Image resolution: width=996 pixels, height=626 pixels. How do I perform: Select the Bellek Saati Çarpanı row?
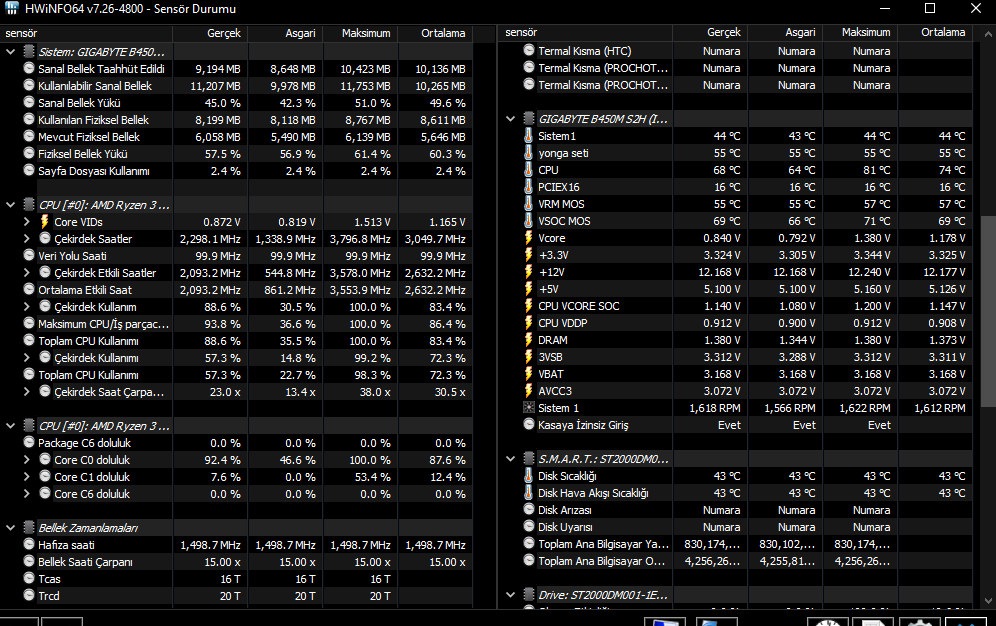pyautogui.click(x=236, y=562)
